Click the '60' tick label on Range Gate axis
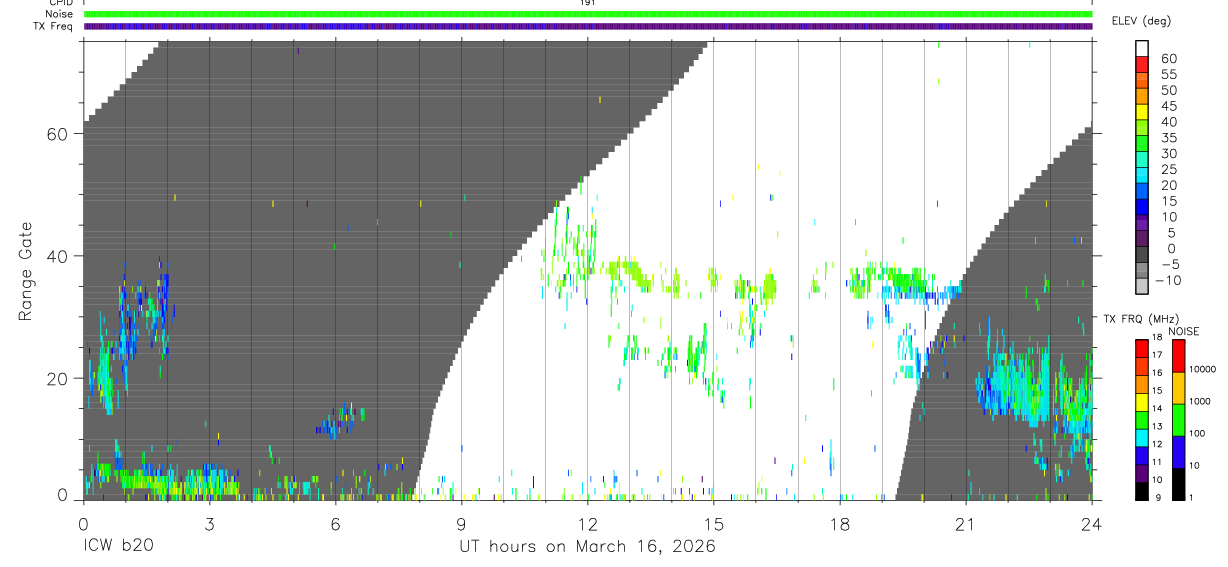This screenshot has width=1228, height=567. (56, 133)
